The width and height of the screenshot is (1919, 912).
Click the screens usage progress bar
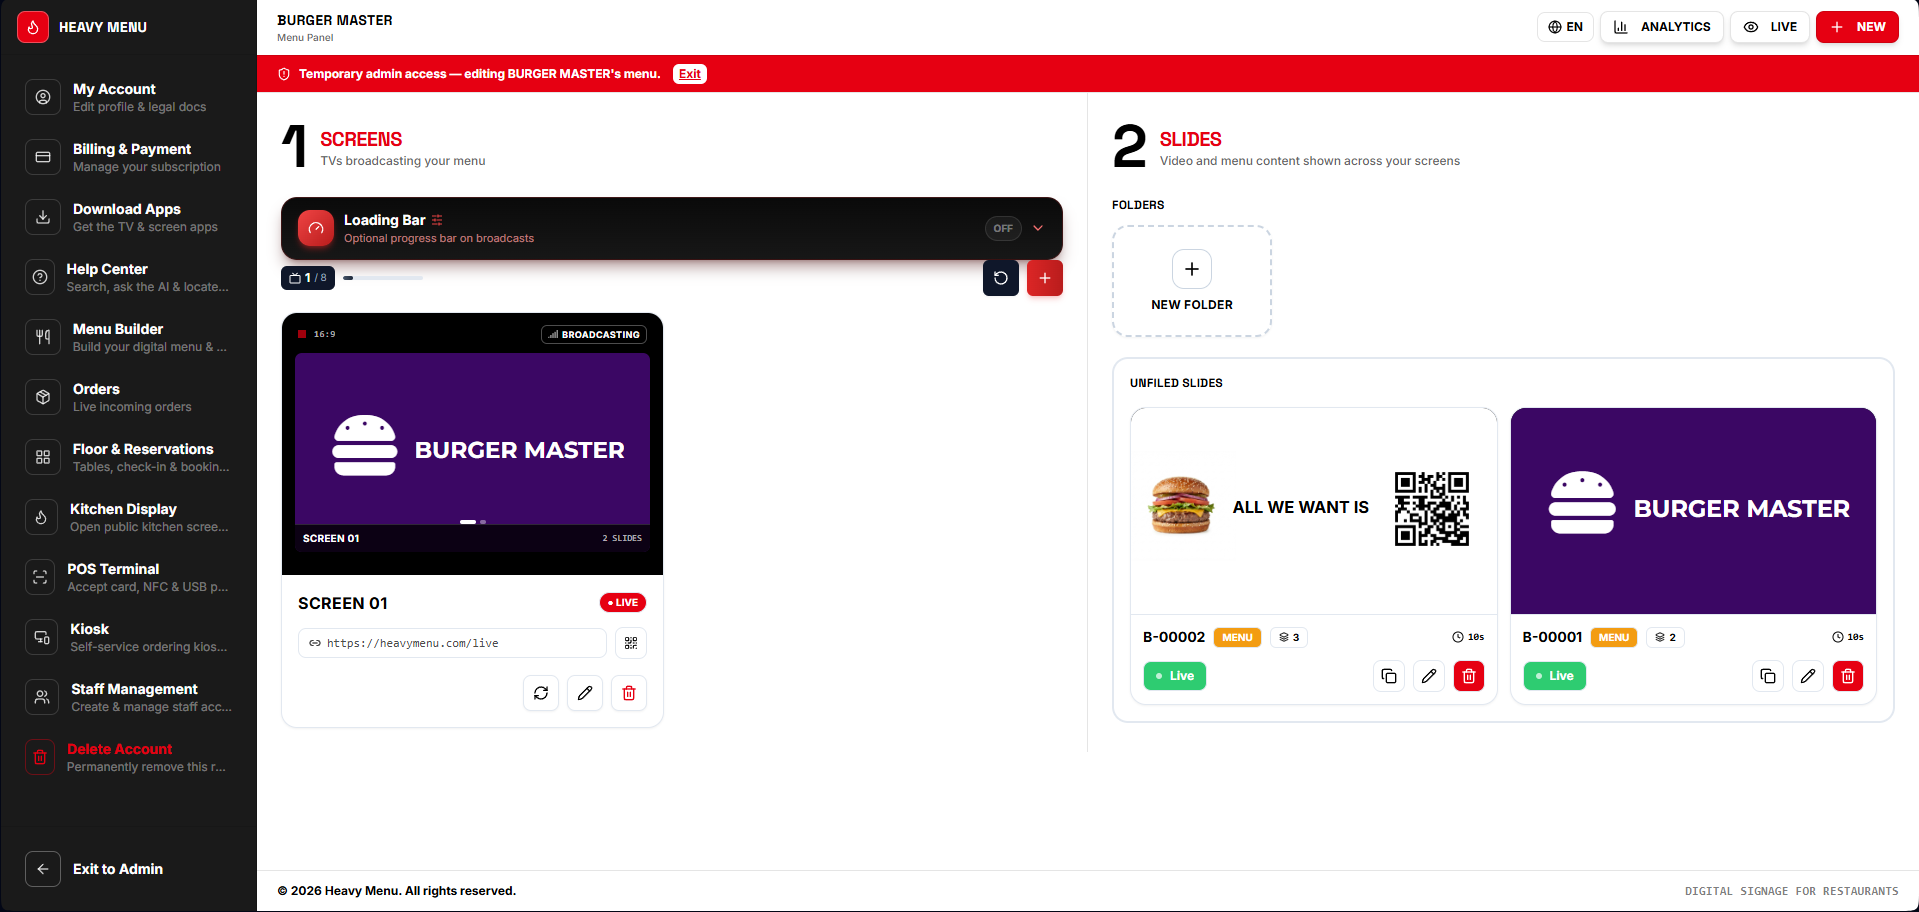point(383,278)
